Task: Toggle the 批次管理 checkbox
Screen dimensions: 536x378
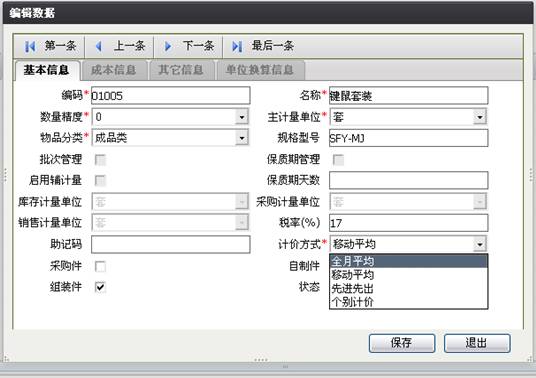Action: pyautogui.click(x=100, y=160)
